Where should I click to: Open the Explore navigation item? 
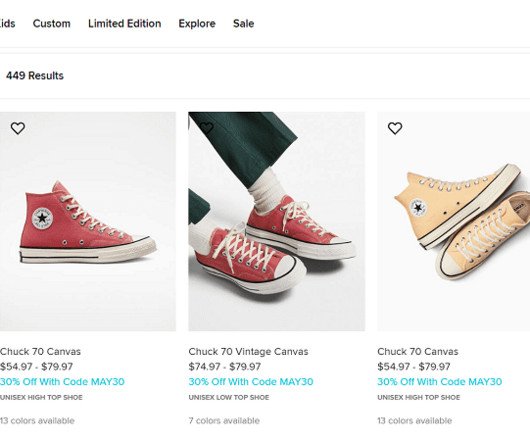(197, 24)
